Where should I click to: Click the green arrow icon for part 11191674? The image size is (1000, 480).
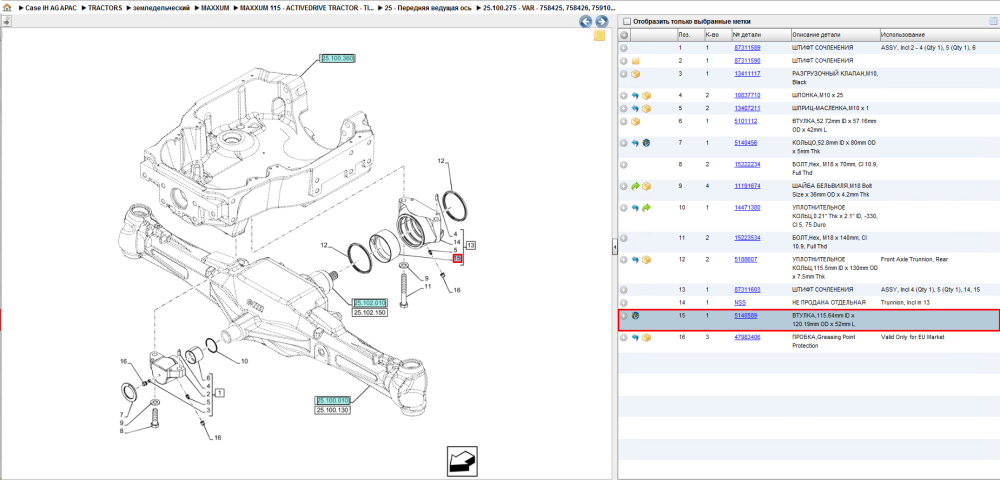[635, 186]
